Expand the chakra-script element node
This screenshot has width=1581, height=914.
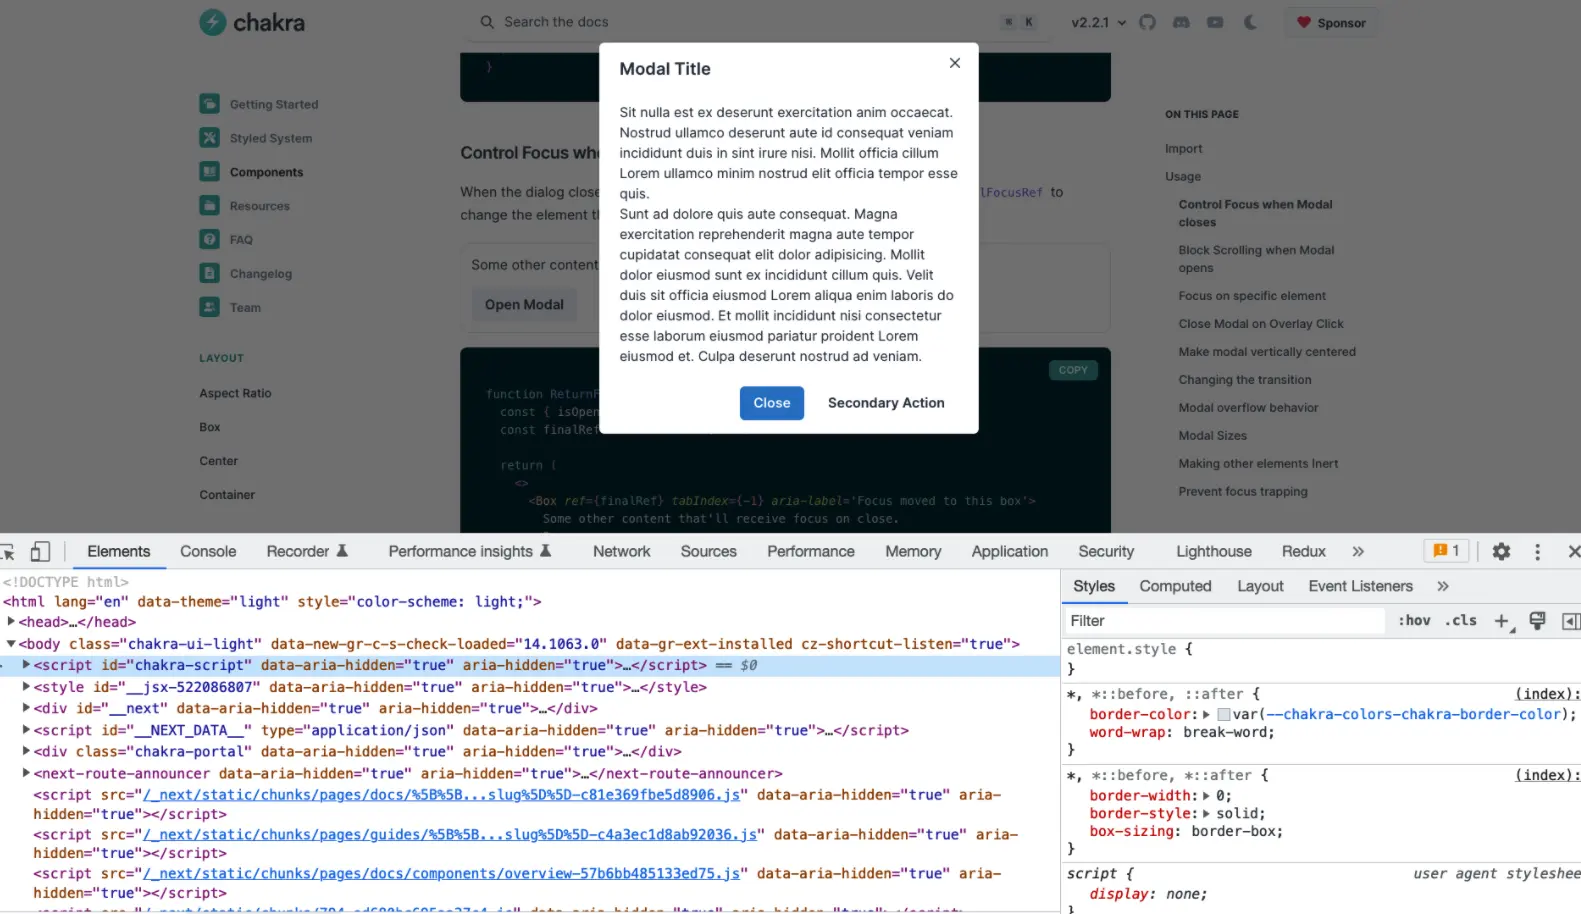(x=26, y=665)
